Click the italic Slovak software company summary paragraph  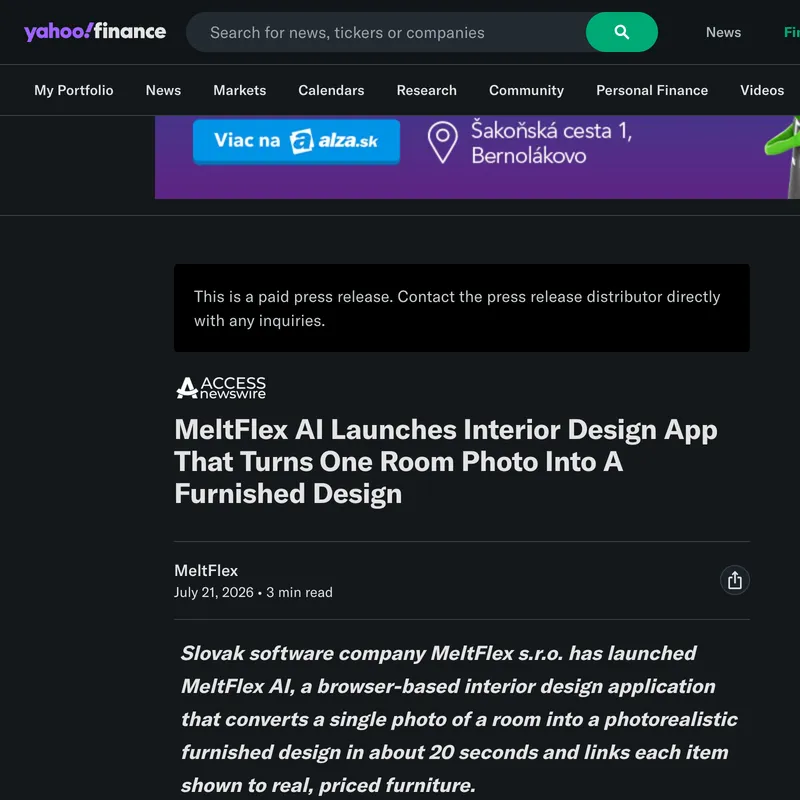459,719
